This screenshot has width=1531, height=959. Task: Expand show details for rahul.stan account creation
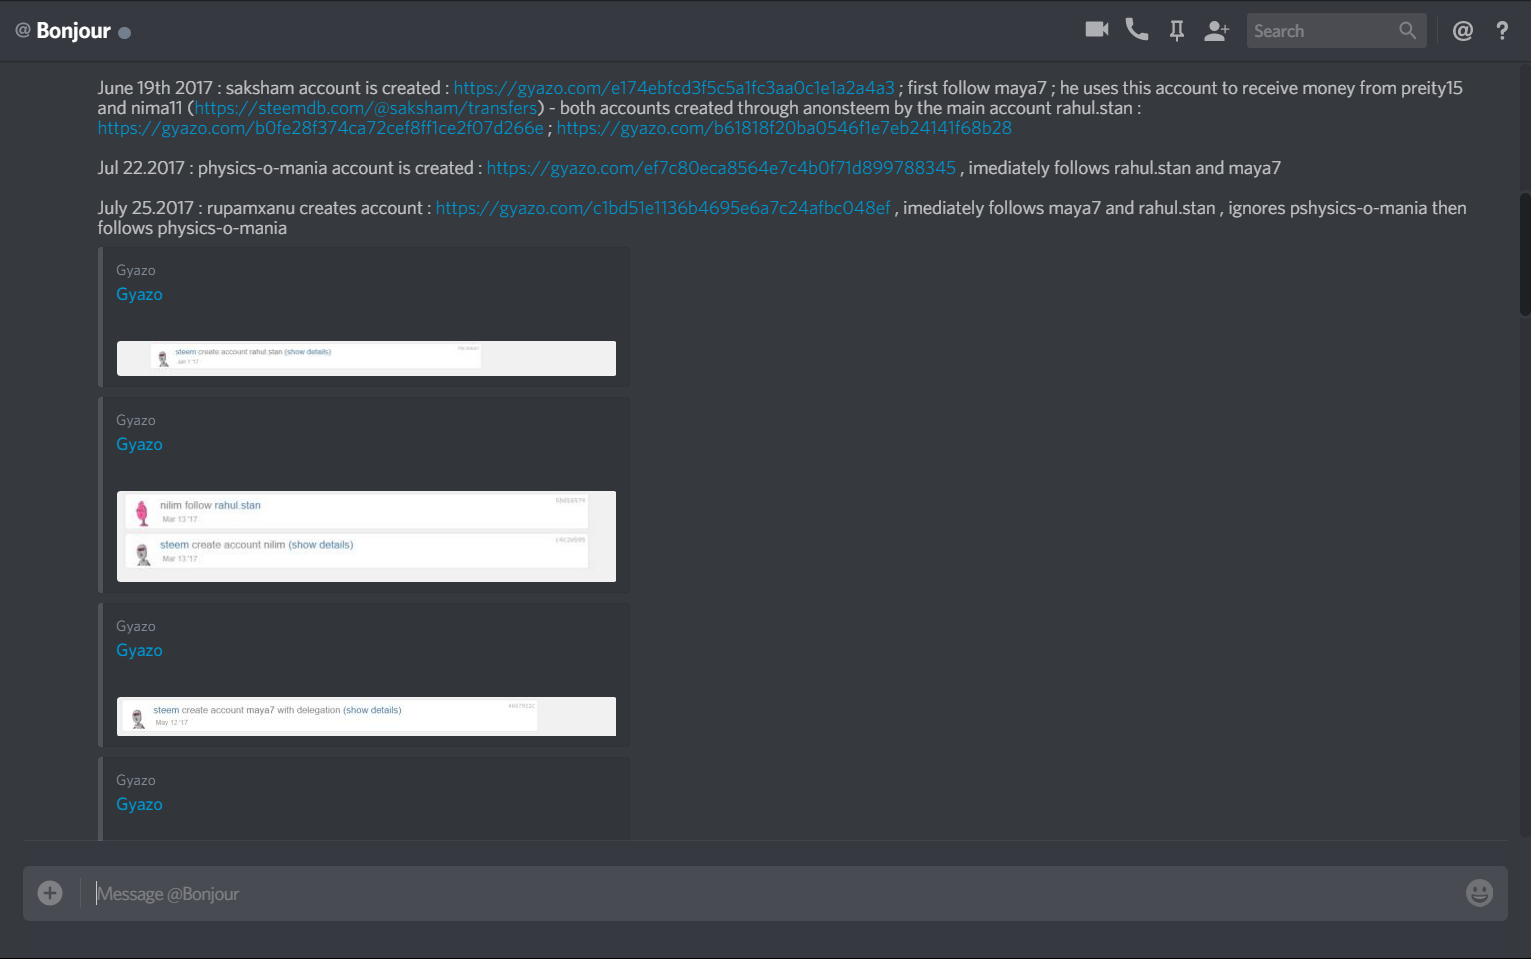point(306,351)
